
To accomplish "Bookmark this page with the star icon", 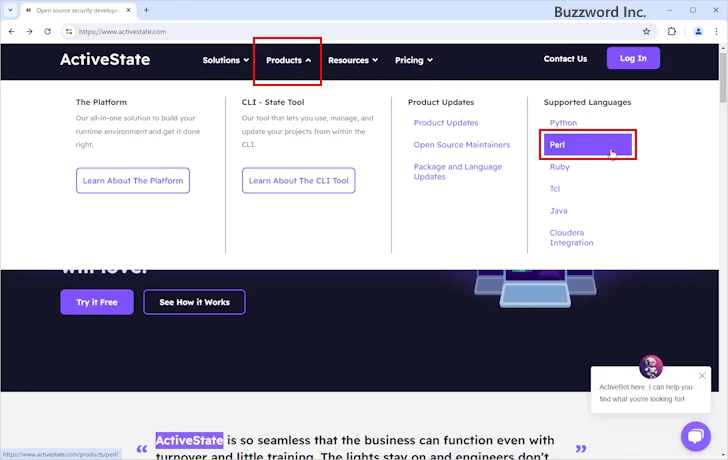I will pos(646,32).
